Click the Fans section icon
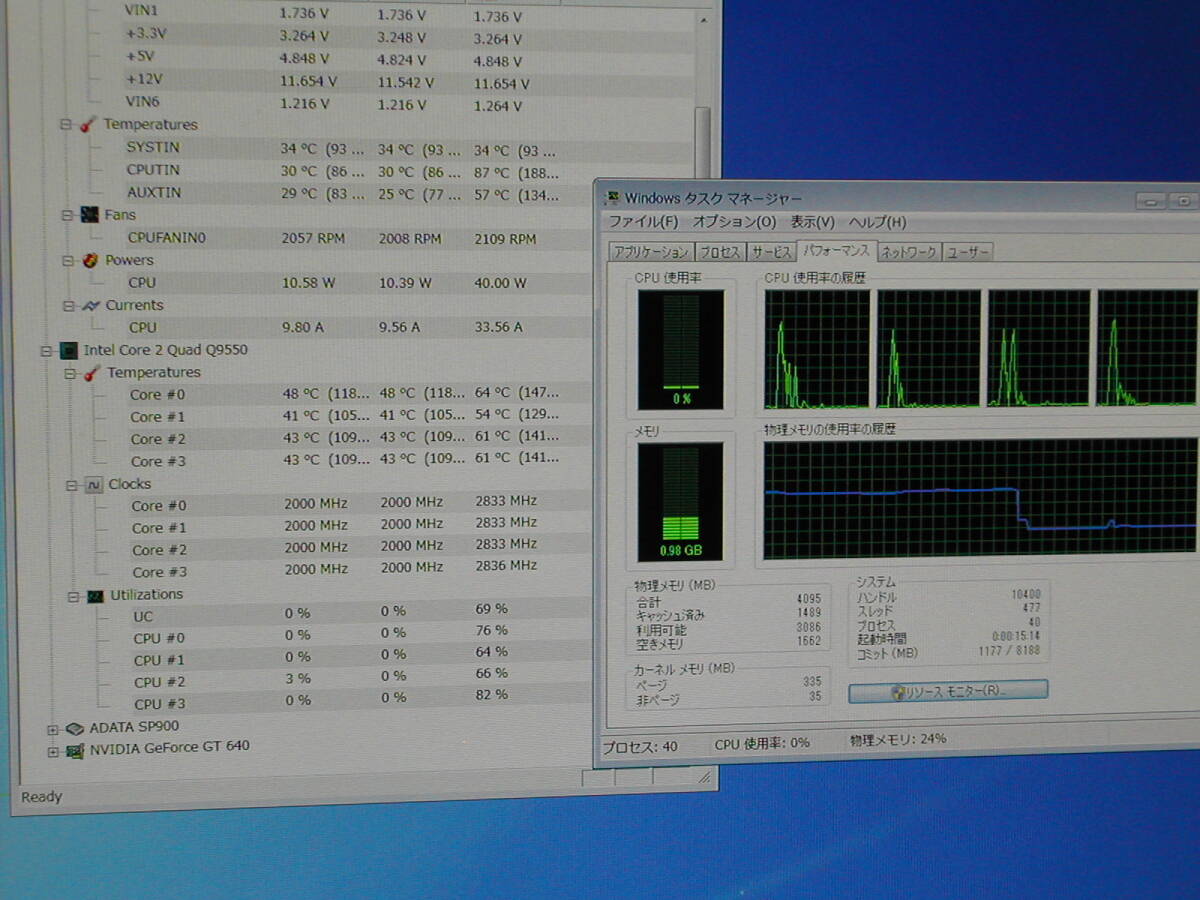 tap(90, 215)
